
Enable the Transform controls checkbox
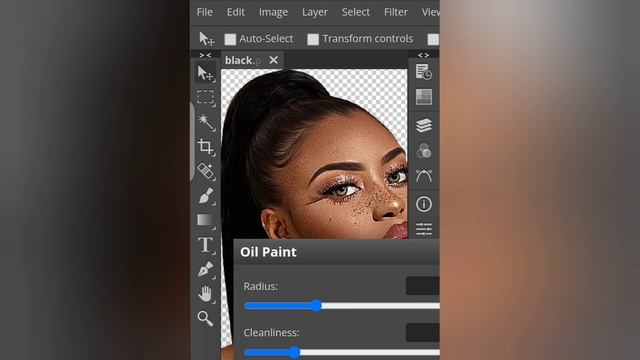[313, 39]
